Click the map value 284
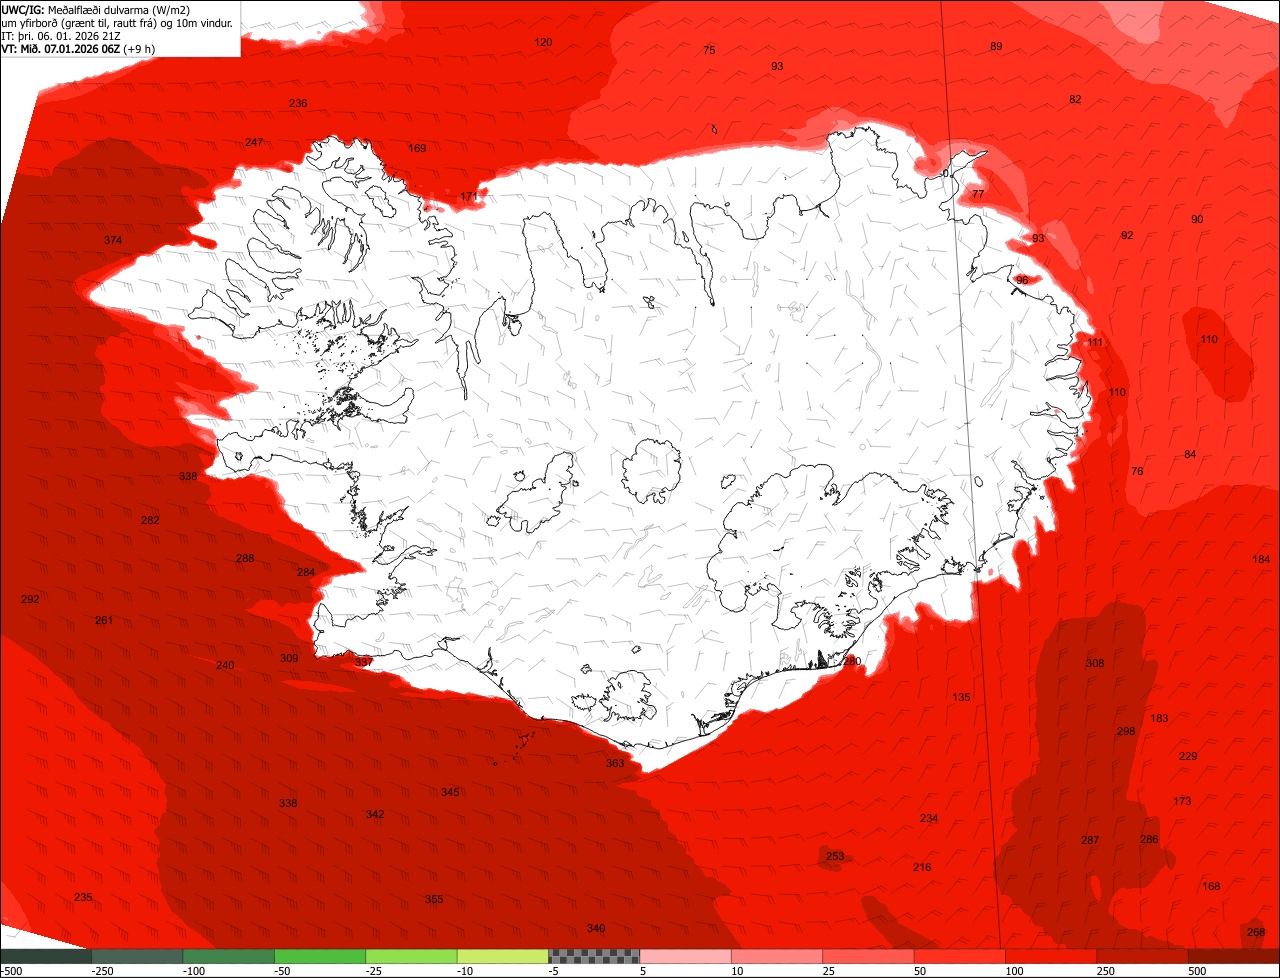Viewport: 1280px width, 978px height. tap(306, 572)
